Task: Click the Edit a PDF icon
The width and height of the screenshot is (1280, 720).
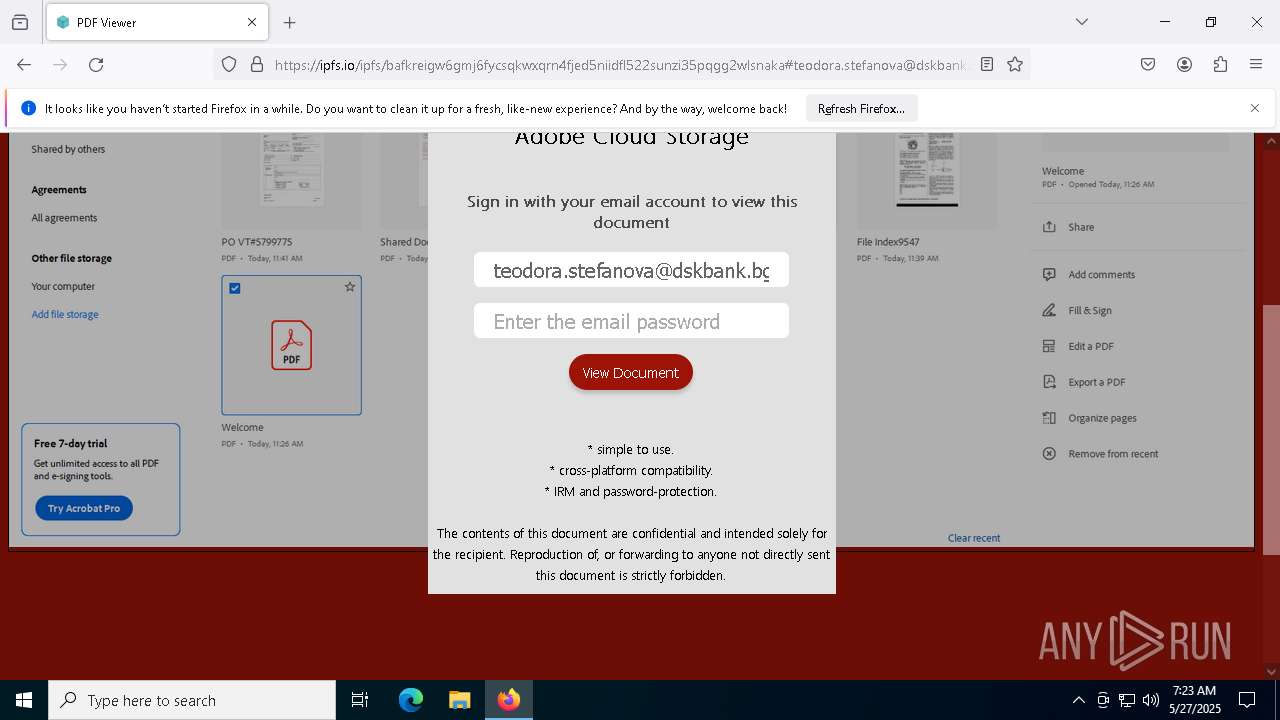Action: pos(1049,346)
